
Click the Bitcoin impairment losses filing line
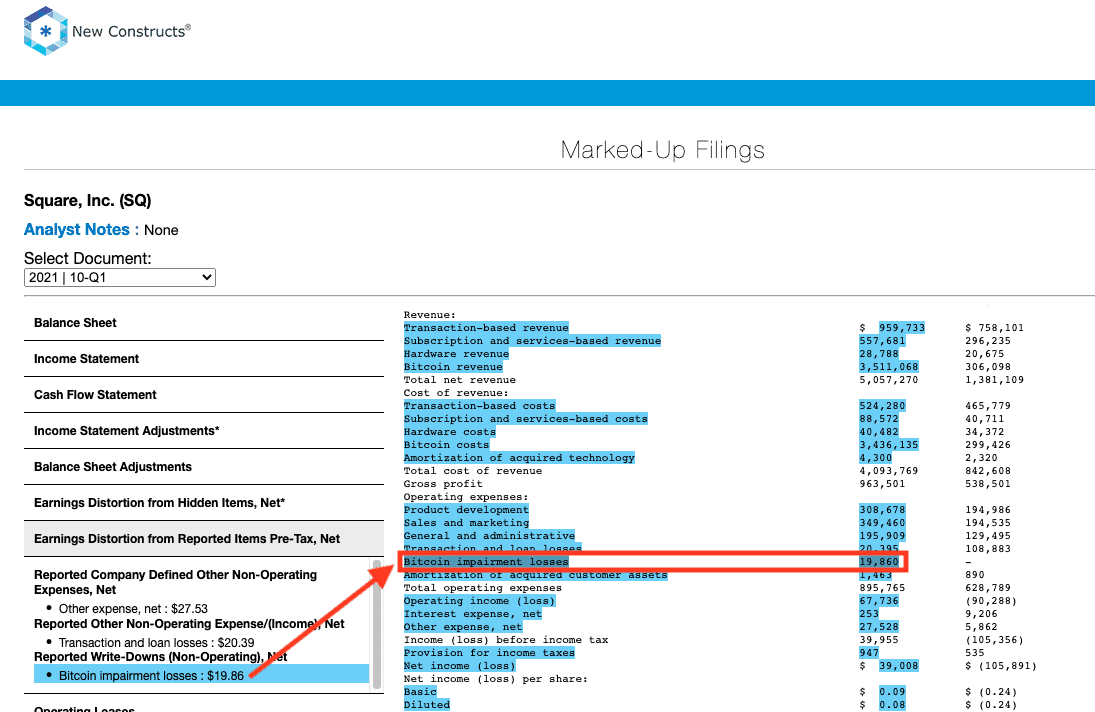(x=486, y=562)
